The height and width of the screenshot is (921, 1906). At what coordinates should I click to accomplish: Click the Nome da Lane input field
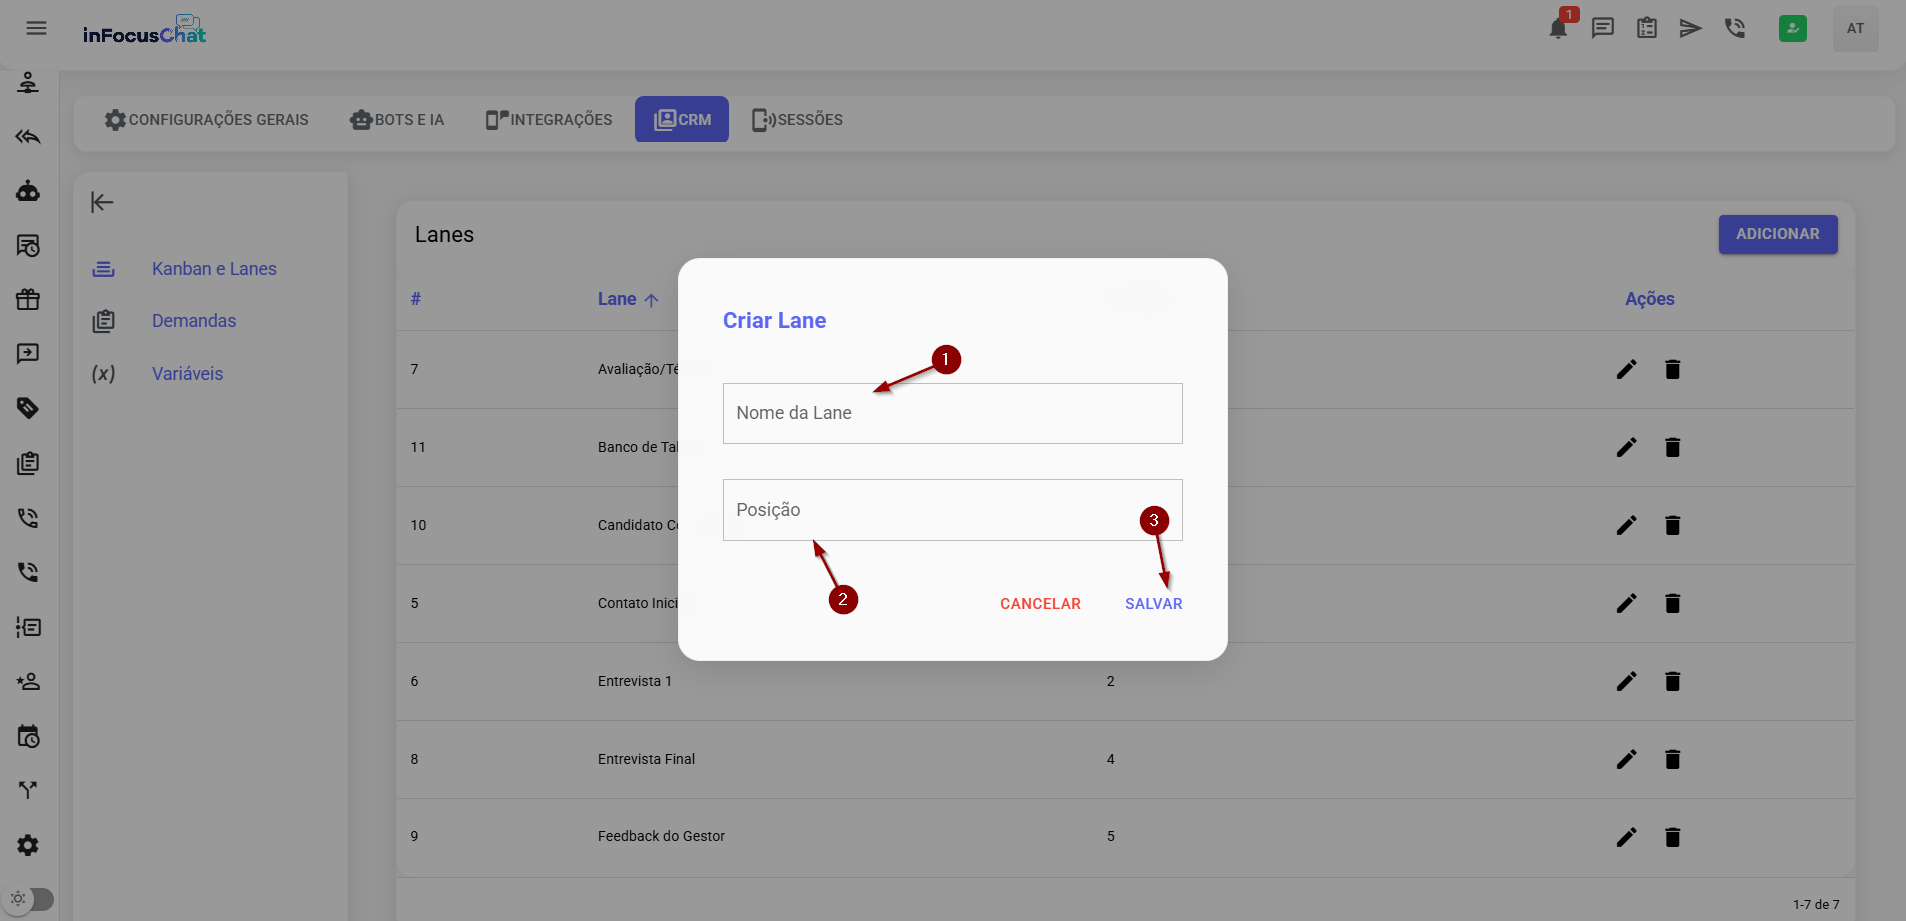click(952, 414)
